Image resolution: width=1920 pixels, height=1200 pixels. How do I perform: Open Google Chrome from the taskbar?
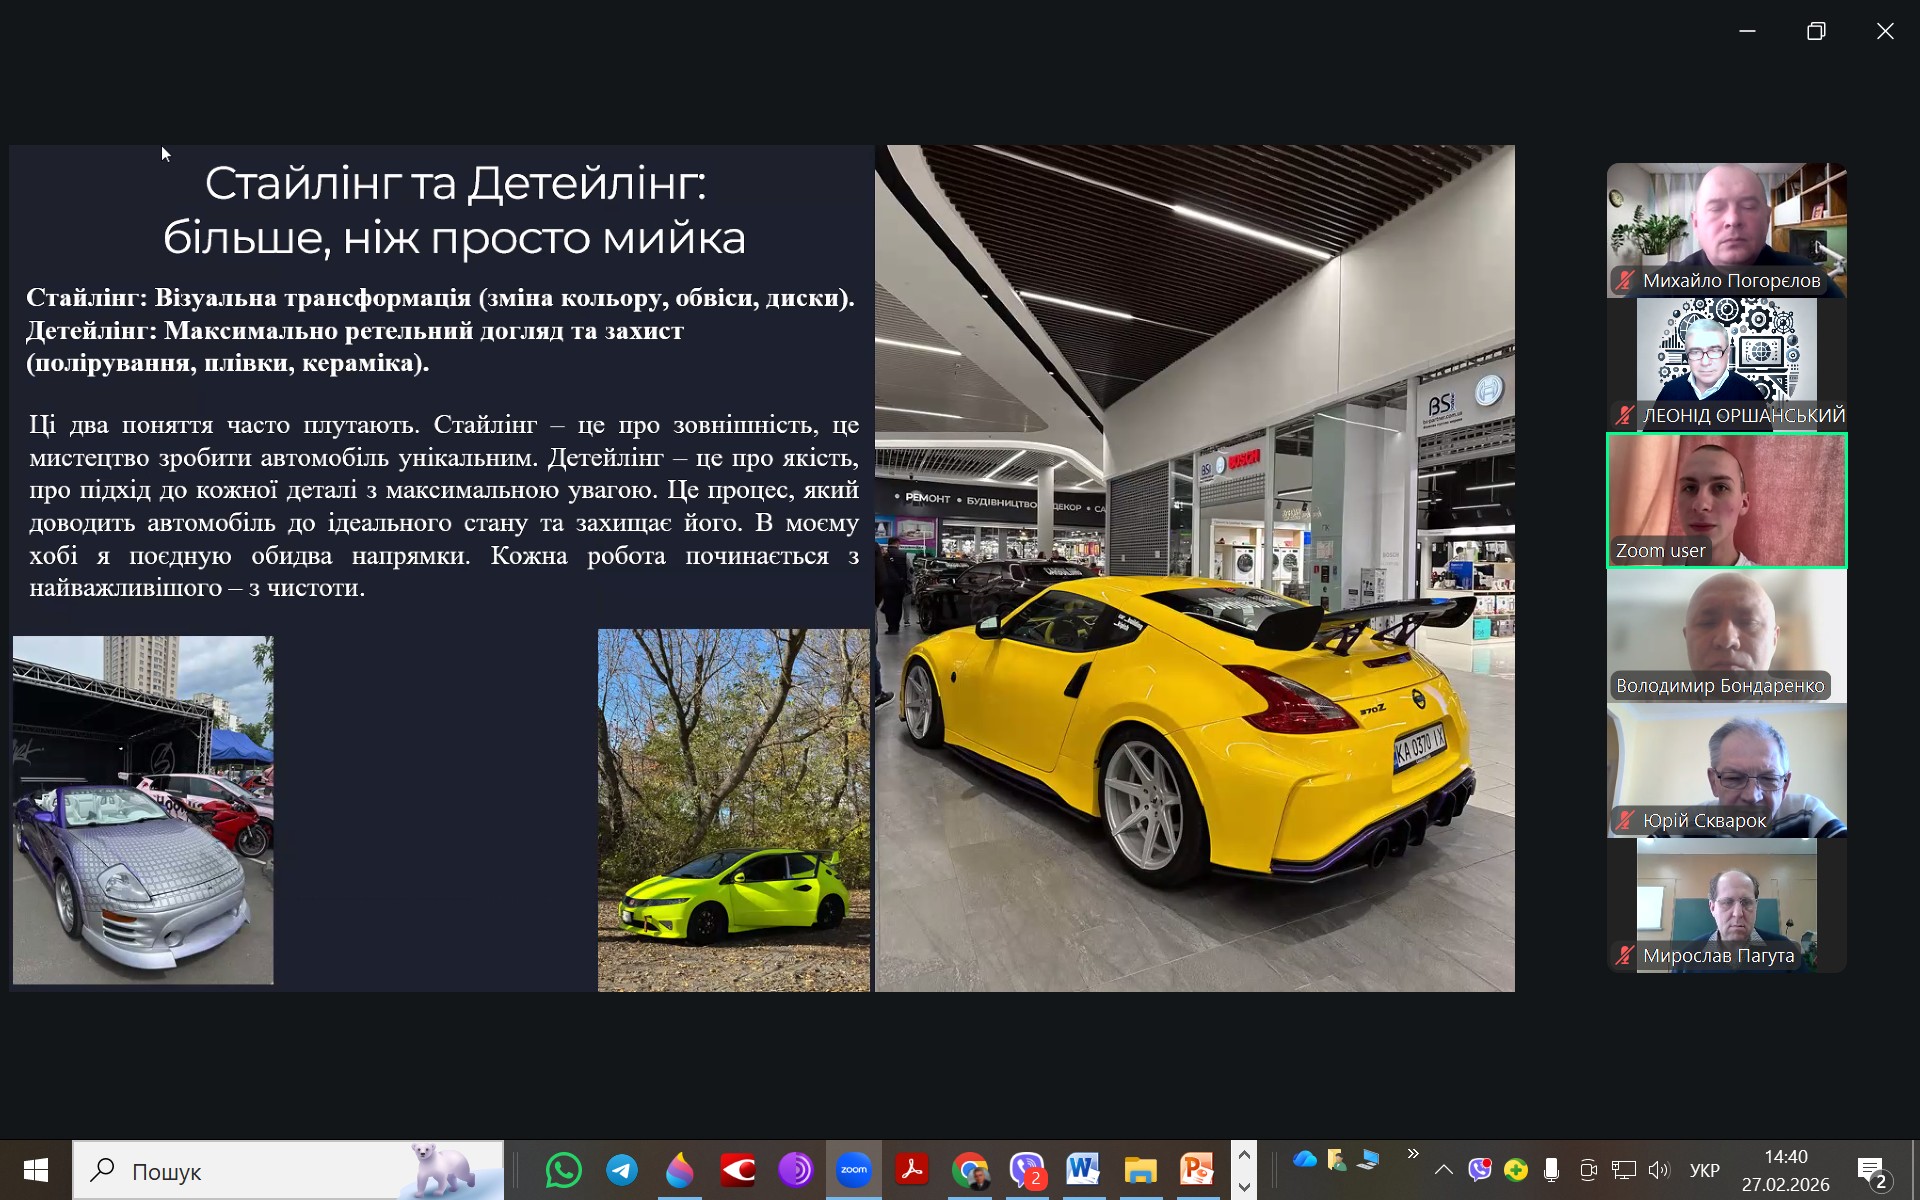(969, 1170)
